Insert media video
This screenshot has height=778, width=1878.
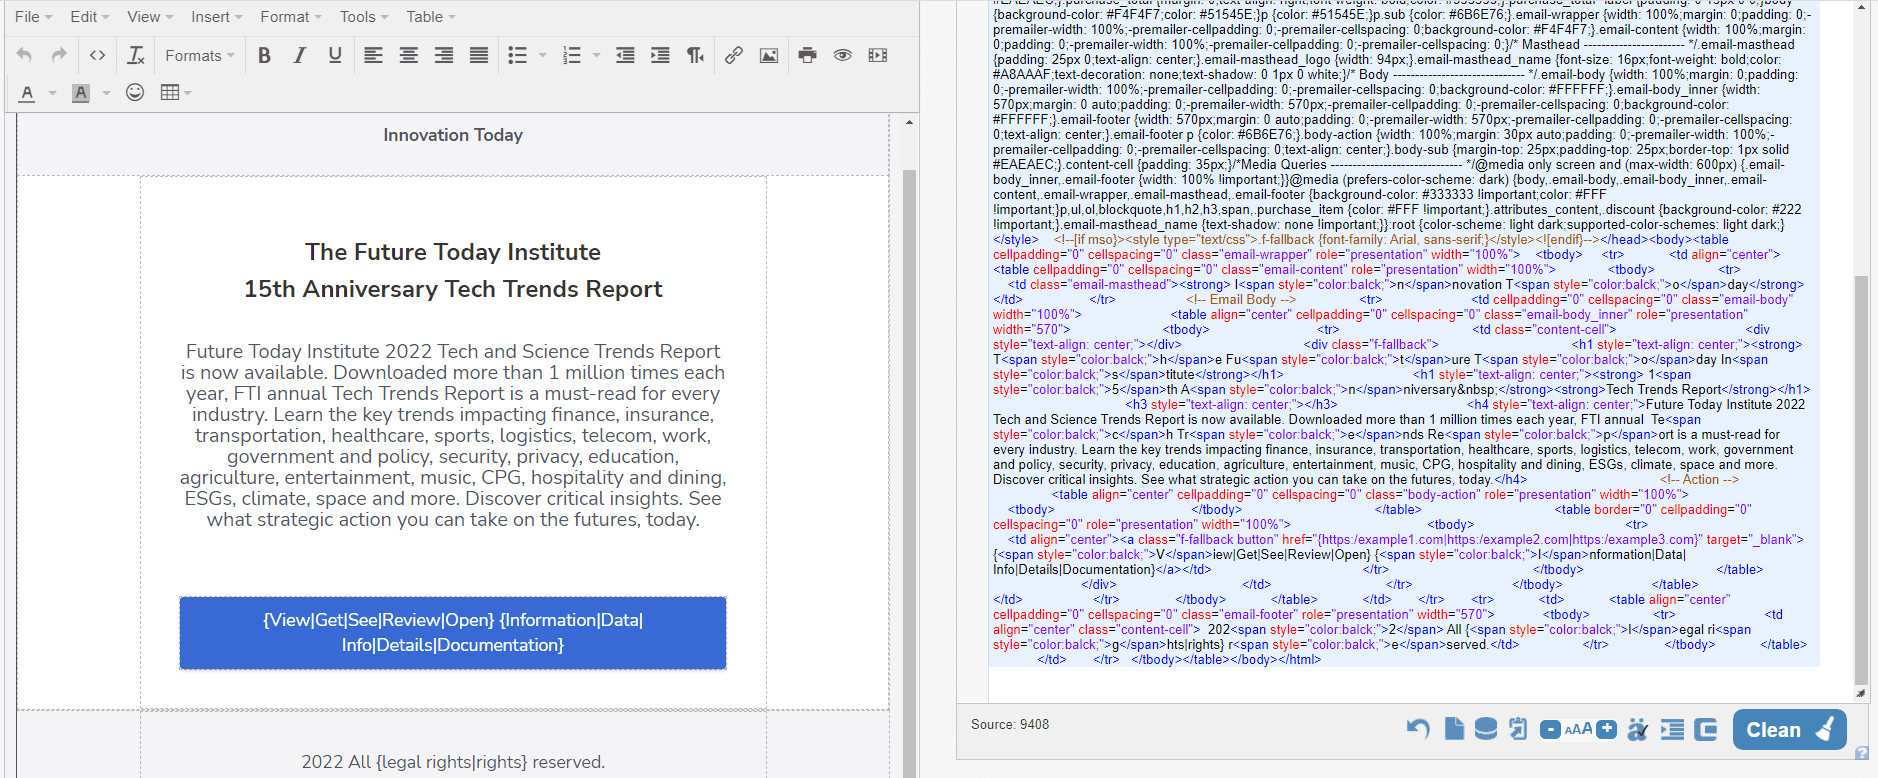(878, 55)
